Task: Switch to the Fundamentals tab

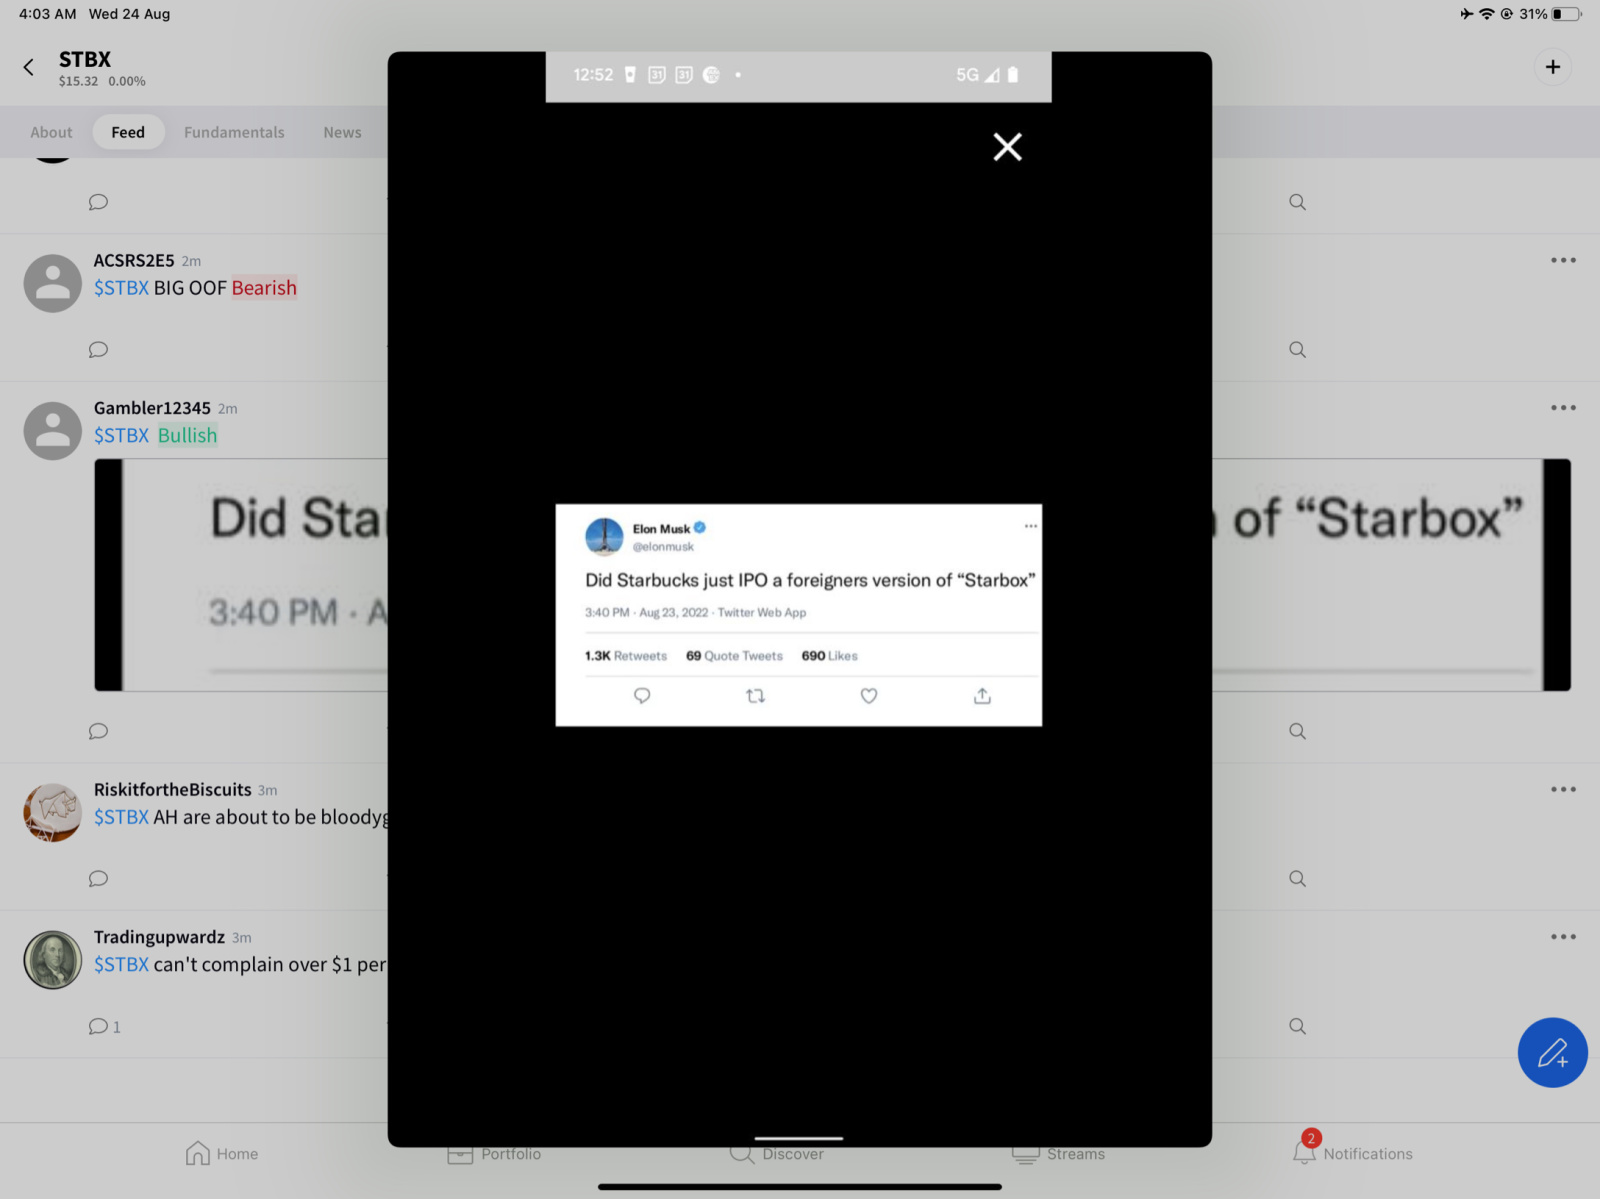Action: click(x=234, y=132)
